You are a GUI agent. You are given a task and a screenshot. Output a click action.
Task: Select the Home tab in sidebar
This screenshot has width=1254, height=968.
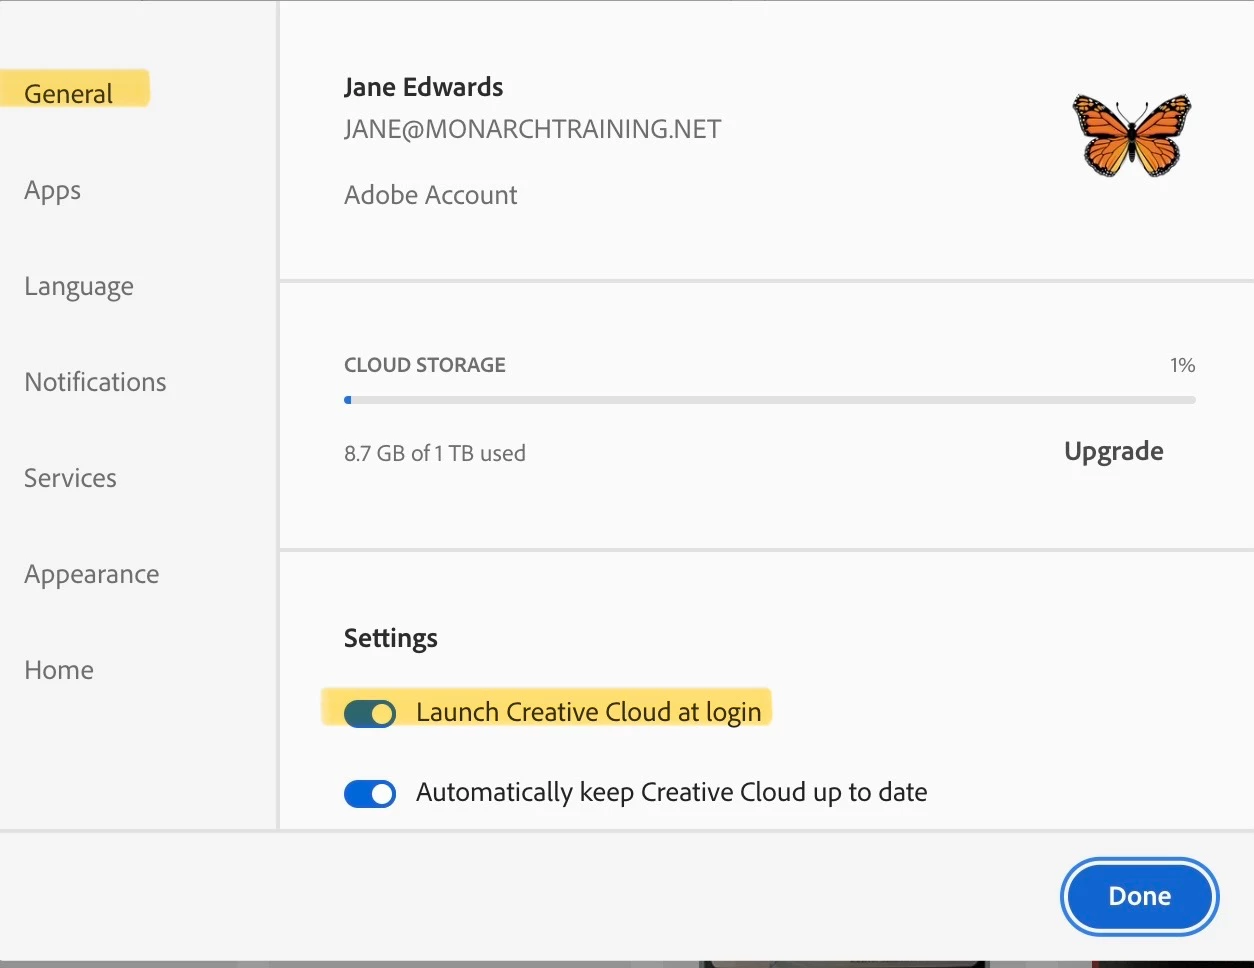coord(59,670)
